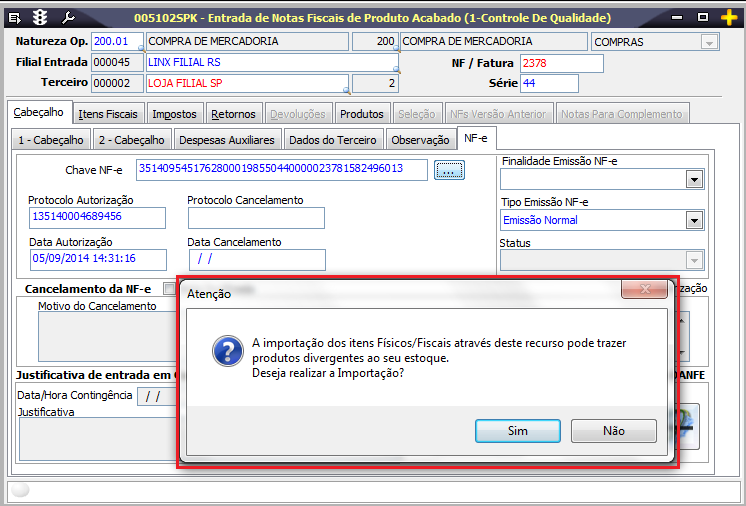Viewport: 746px width, 506px height.
Task: Open the Itens Fiscais tab
Action: click(108, 114)
